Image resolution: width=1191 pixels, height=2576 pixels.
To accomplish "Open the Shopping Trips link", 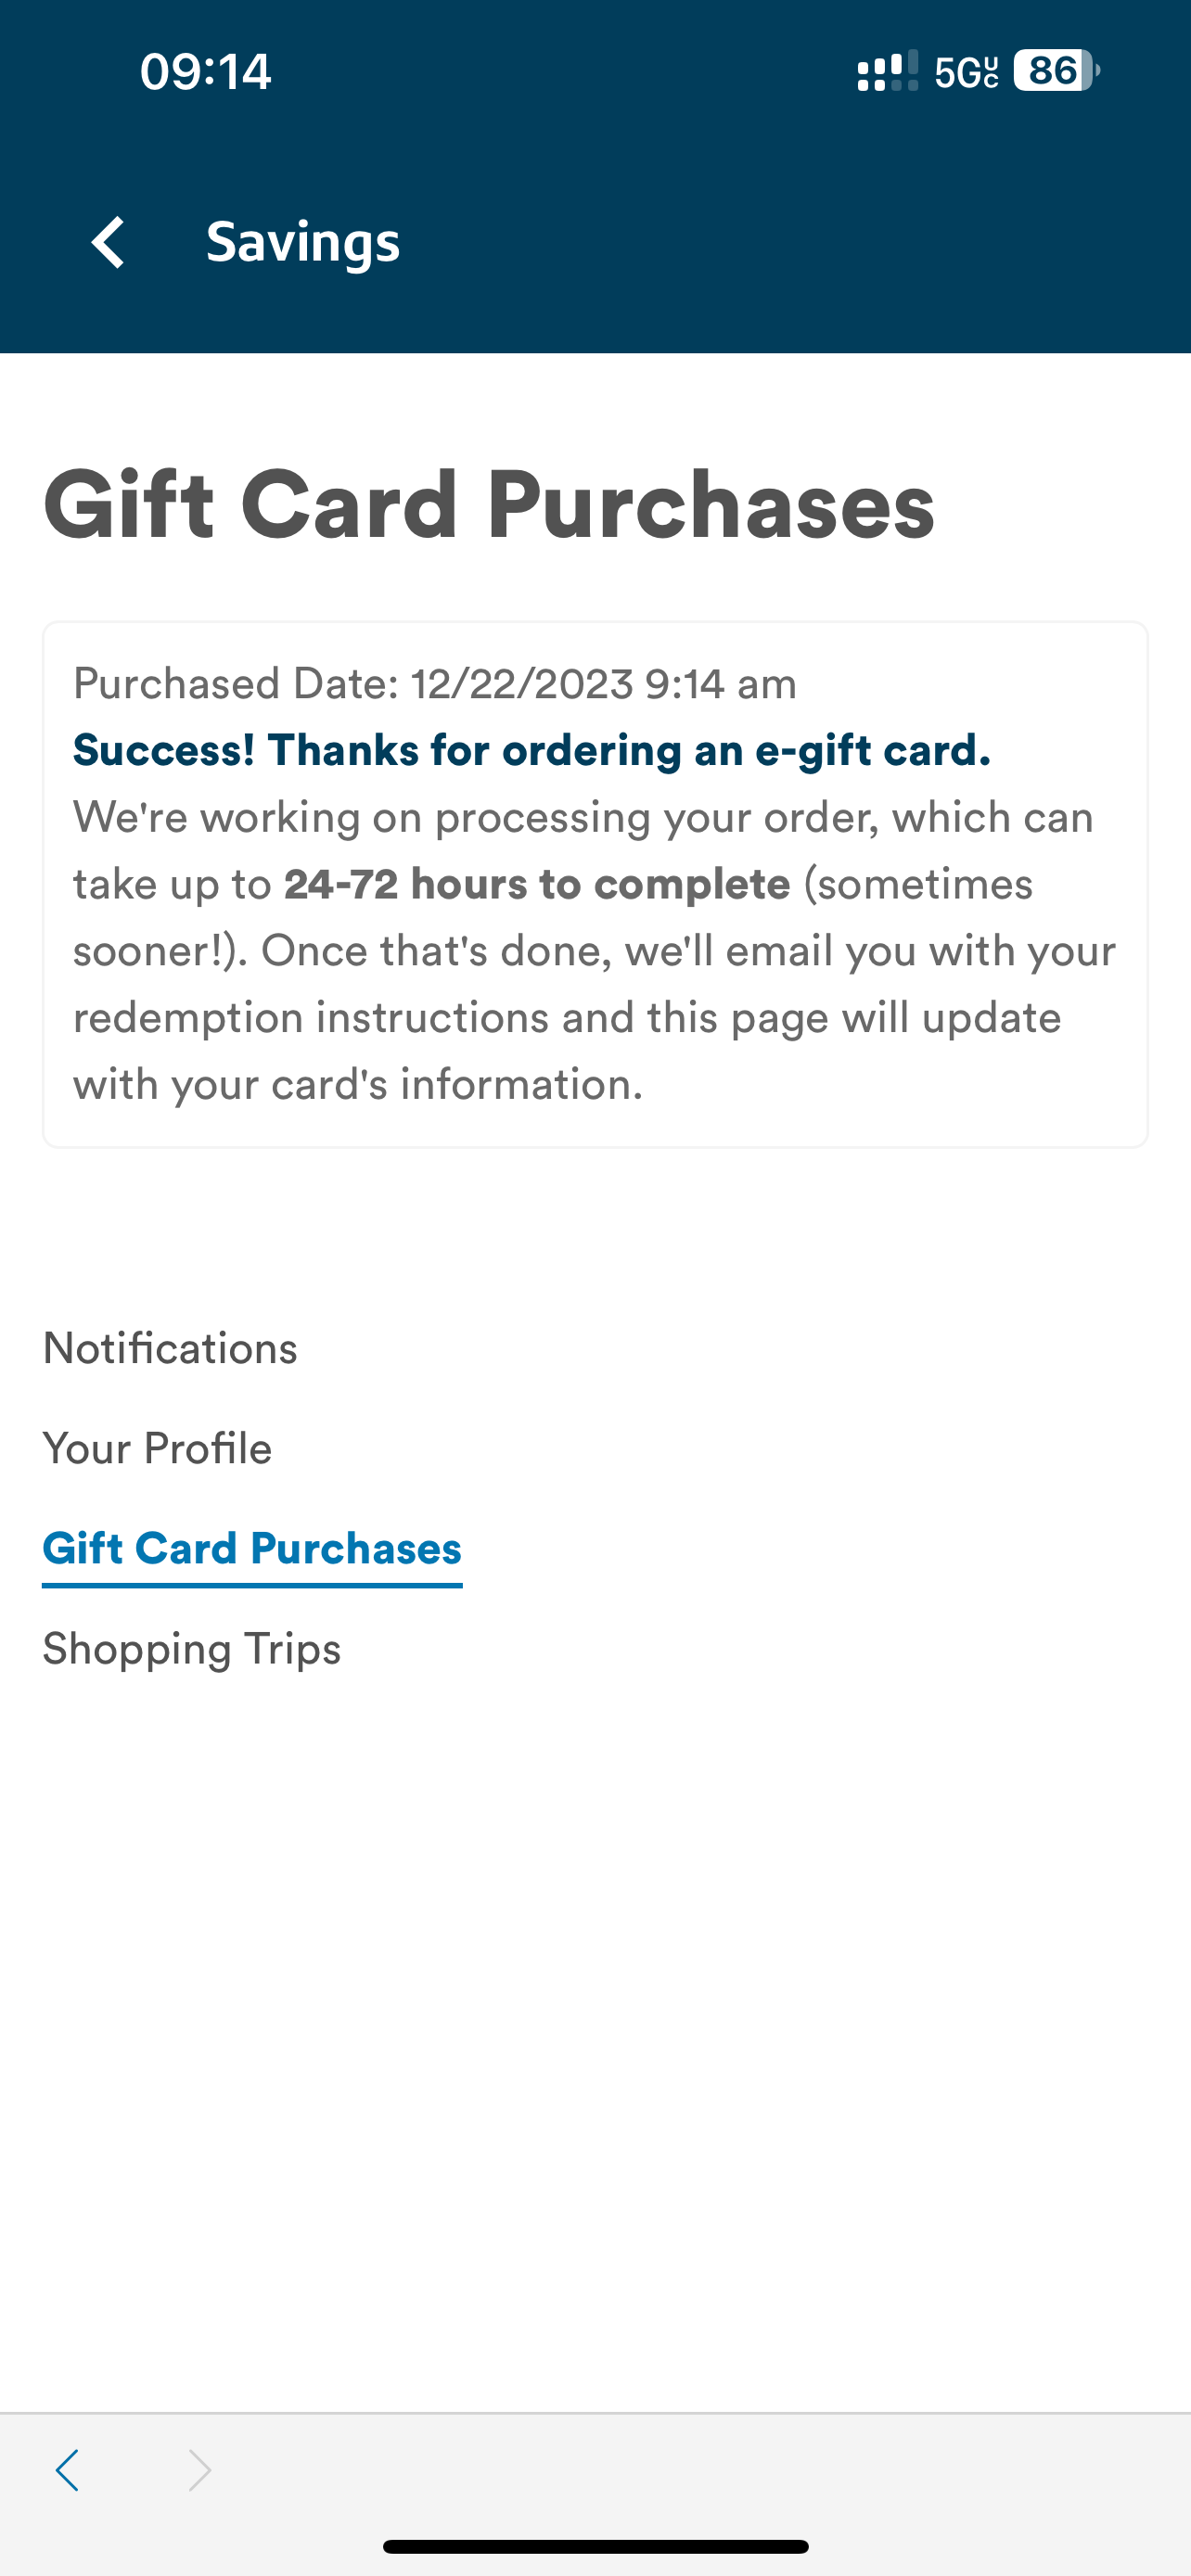I will (x=192, y=1648).
